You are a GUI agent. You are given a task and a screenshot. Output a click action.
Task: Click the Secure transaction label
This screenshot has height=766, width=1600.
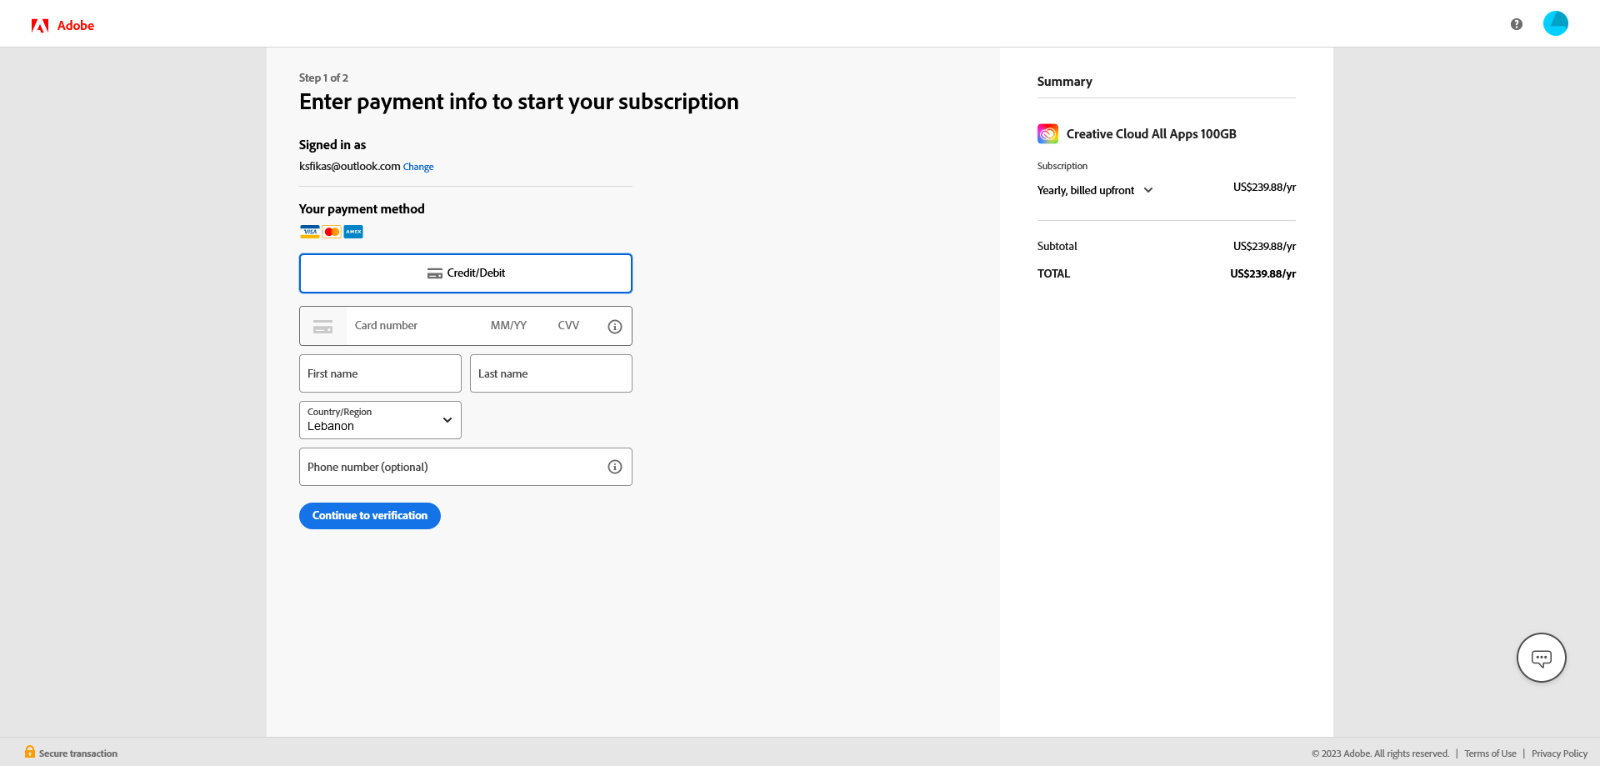[78, 754]
